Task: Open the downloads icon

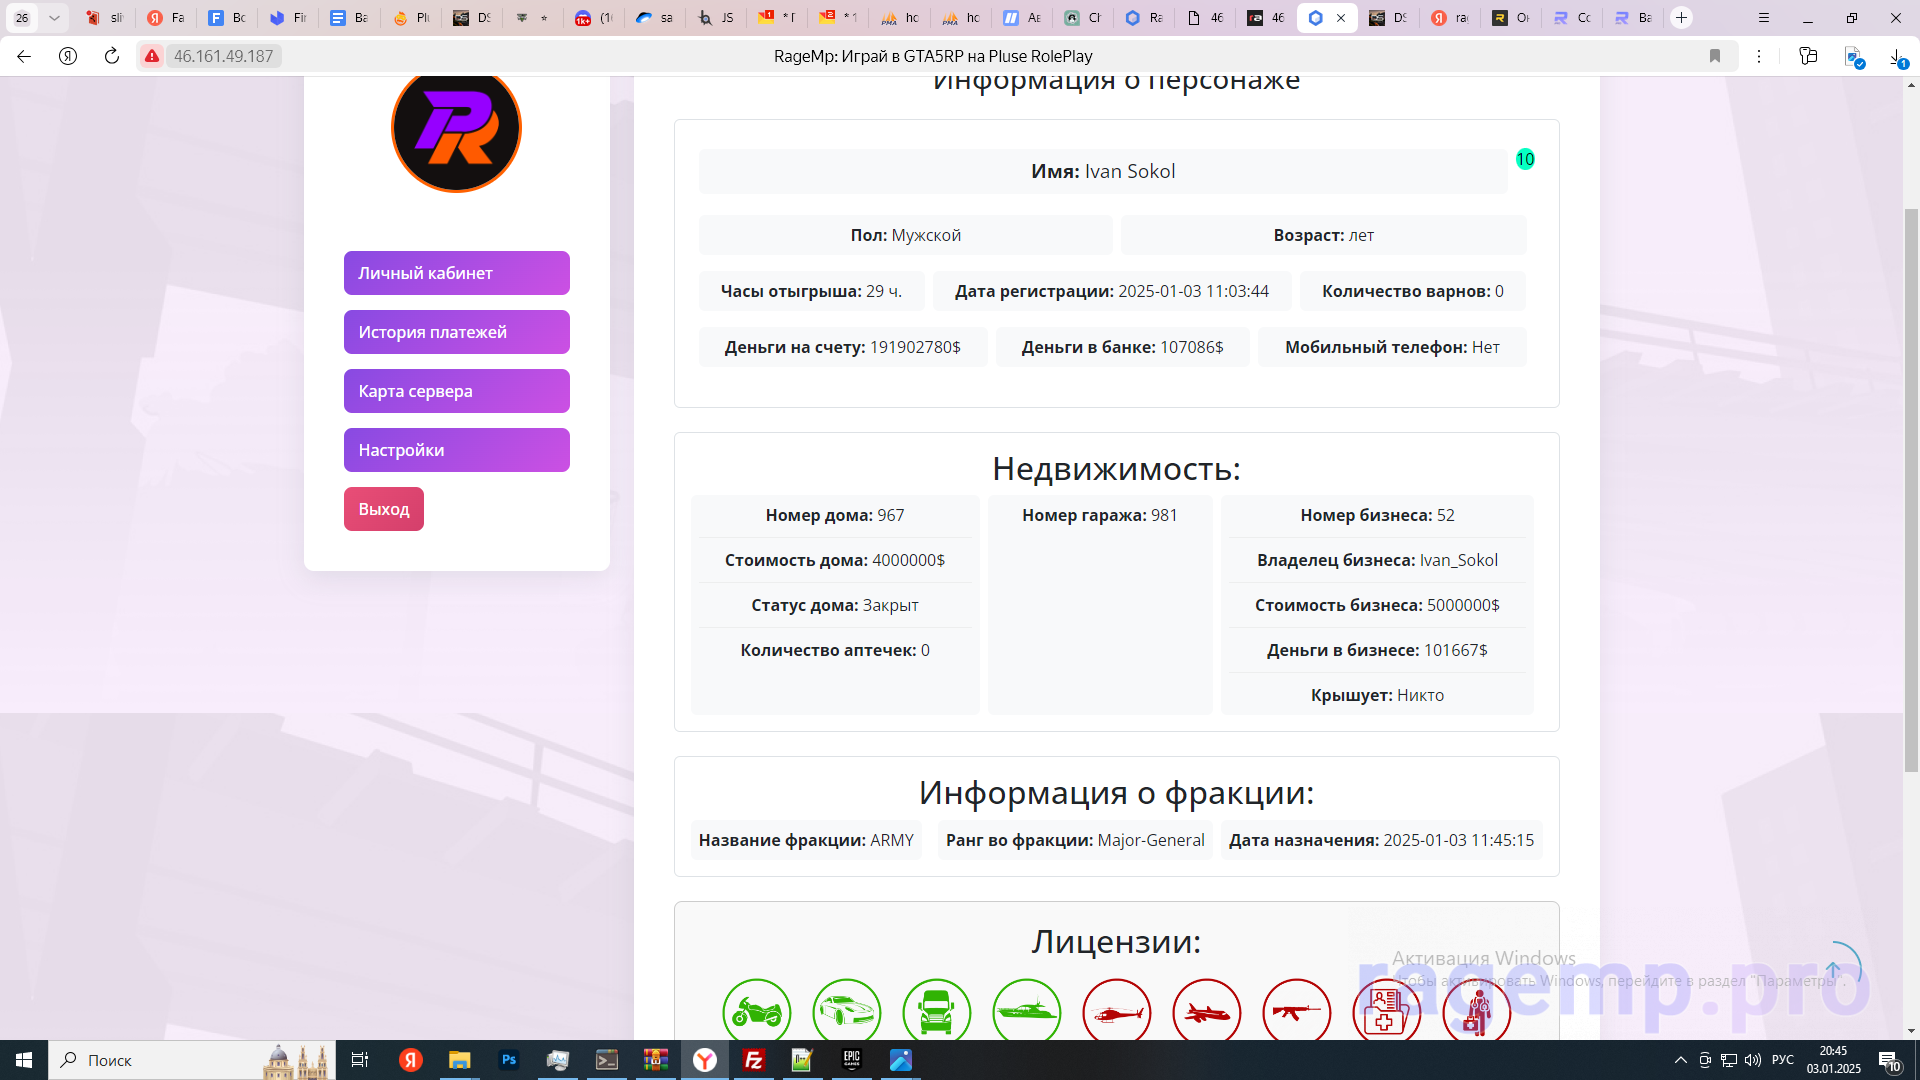Action: 1897,57
